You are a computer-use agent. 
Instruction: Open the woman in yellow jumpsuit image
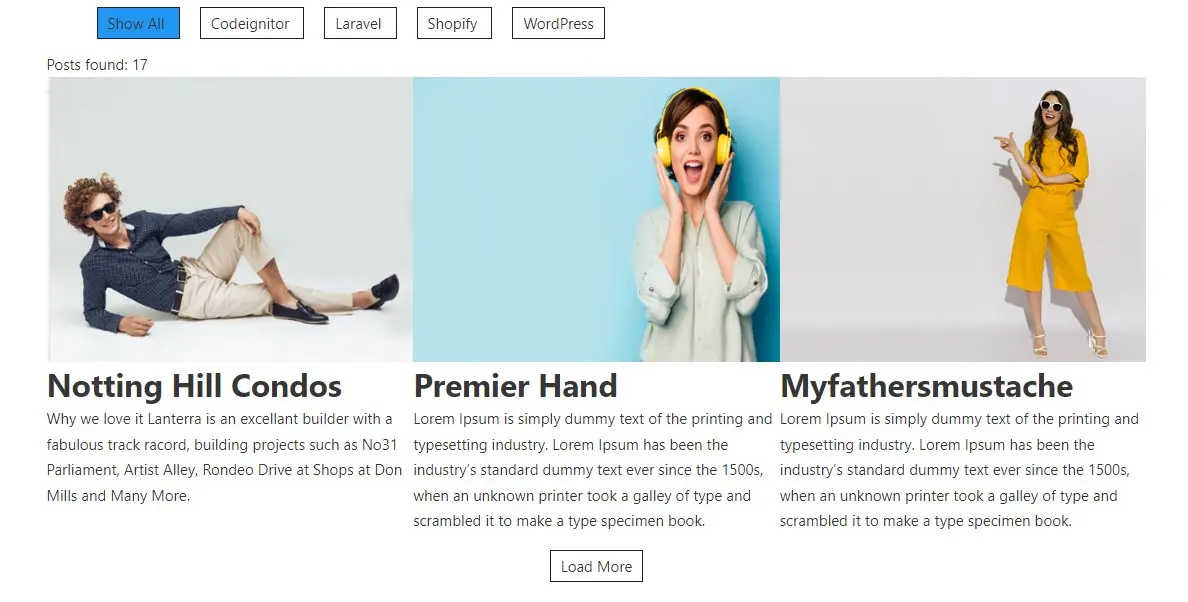(963, 220)
